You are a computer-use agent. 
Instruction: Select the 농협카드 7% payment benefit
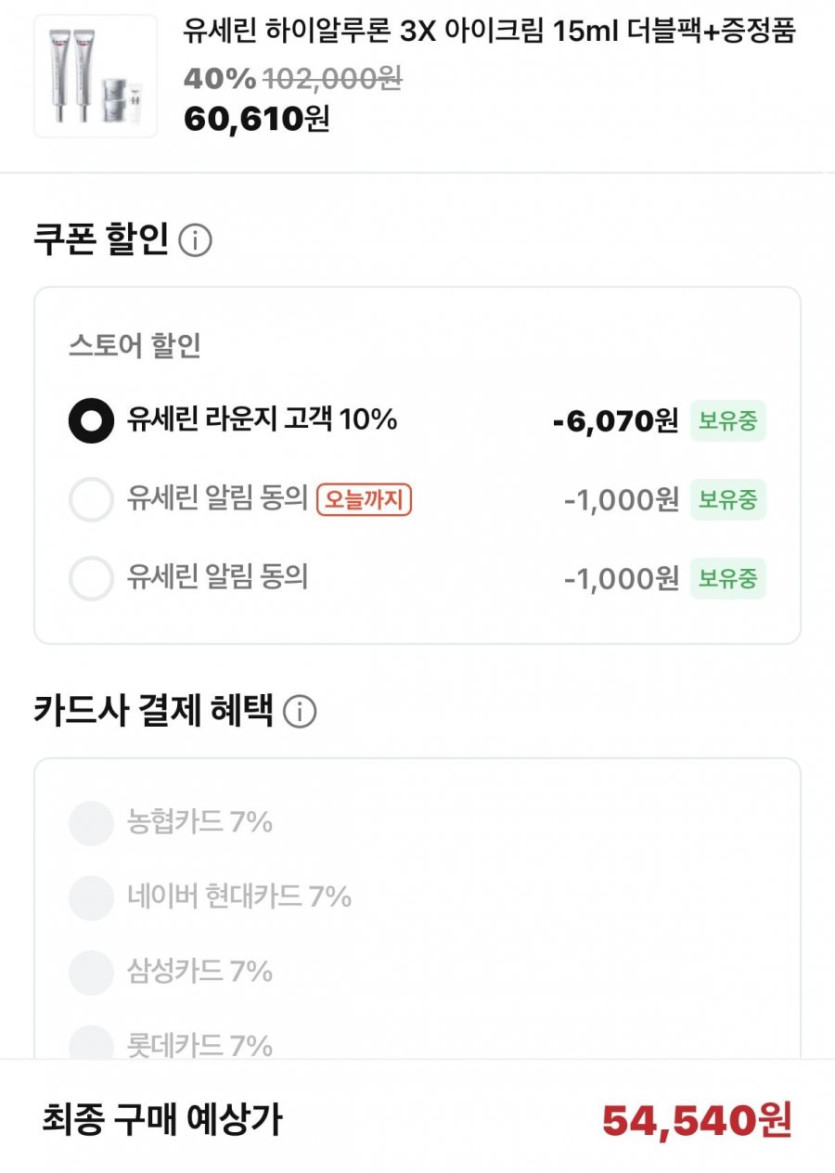click(91, 823)
